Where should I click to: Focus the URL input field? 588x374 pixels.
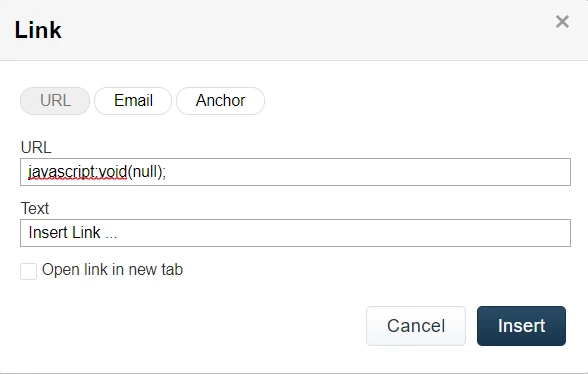(296, 172)
